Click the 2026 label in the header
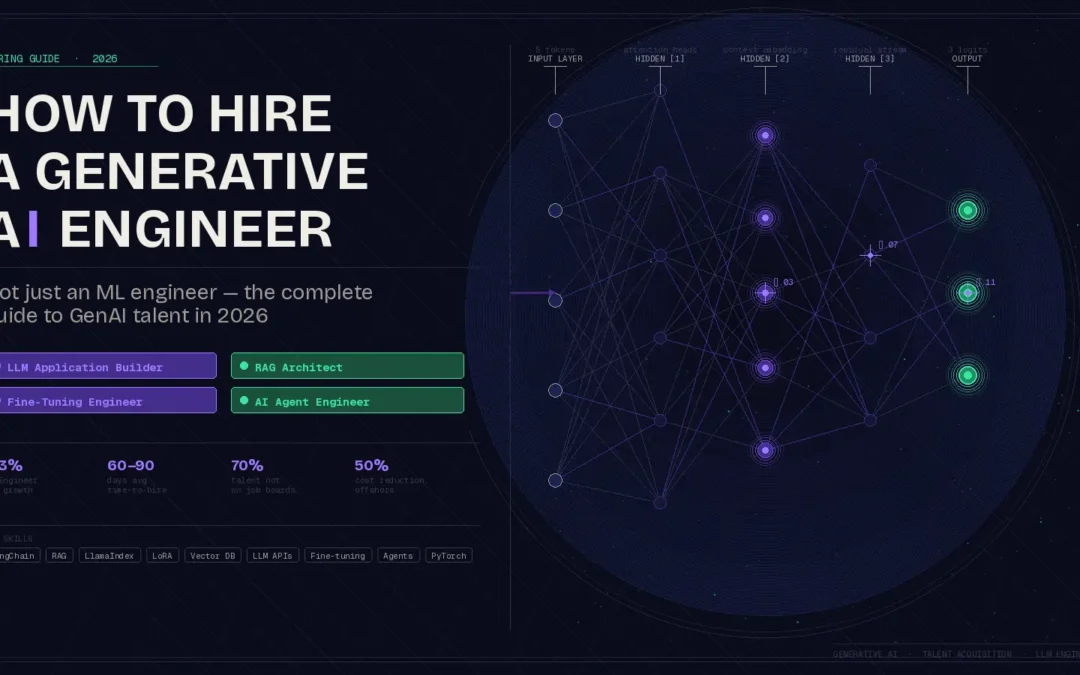The image size is (1080, 675). [x=105, y=59]
